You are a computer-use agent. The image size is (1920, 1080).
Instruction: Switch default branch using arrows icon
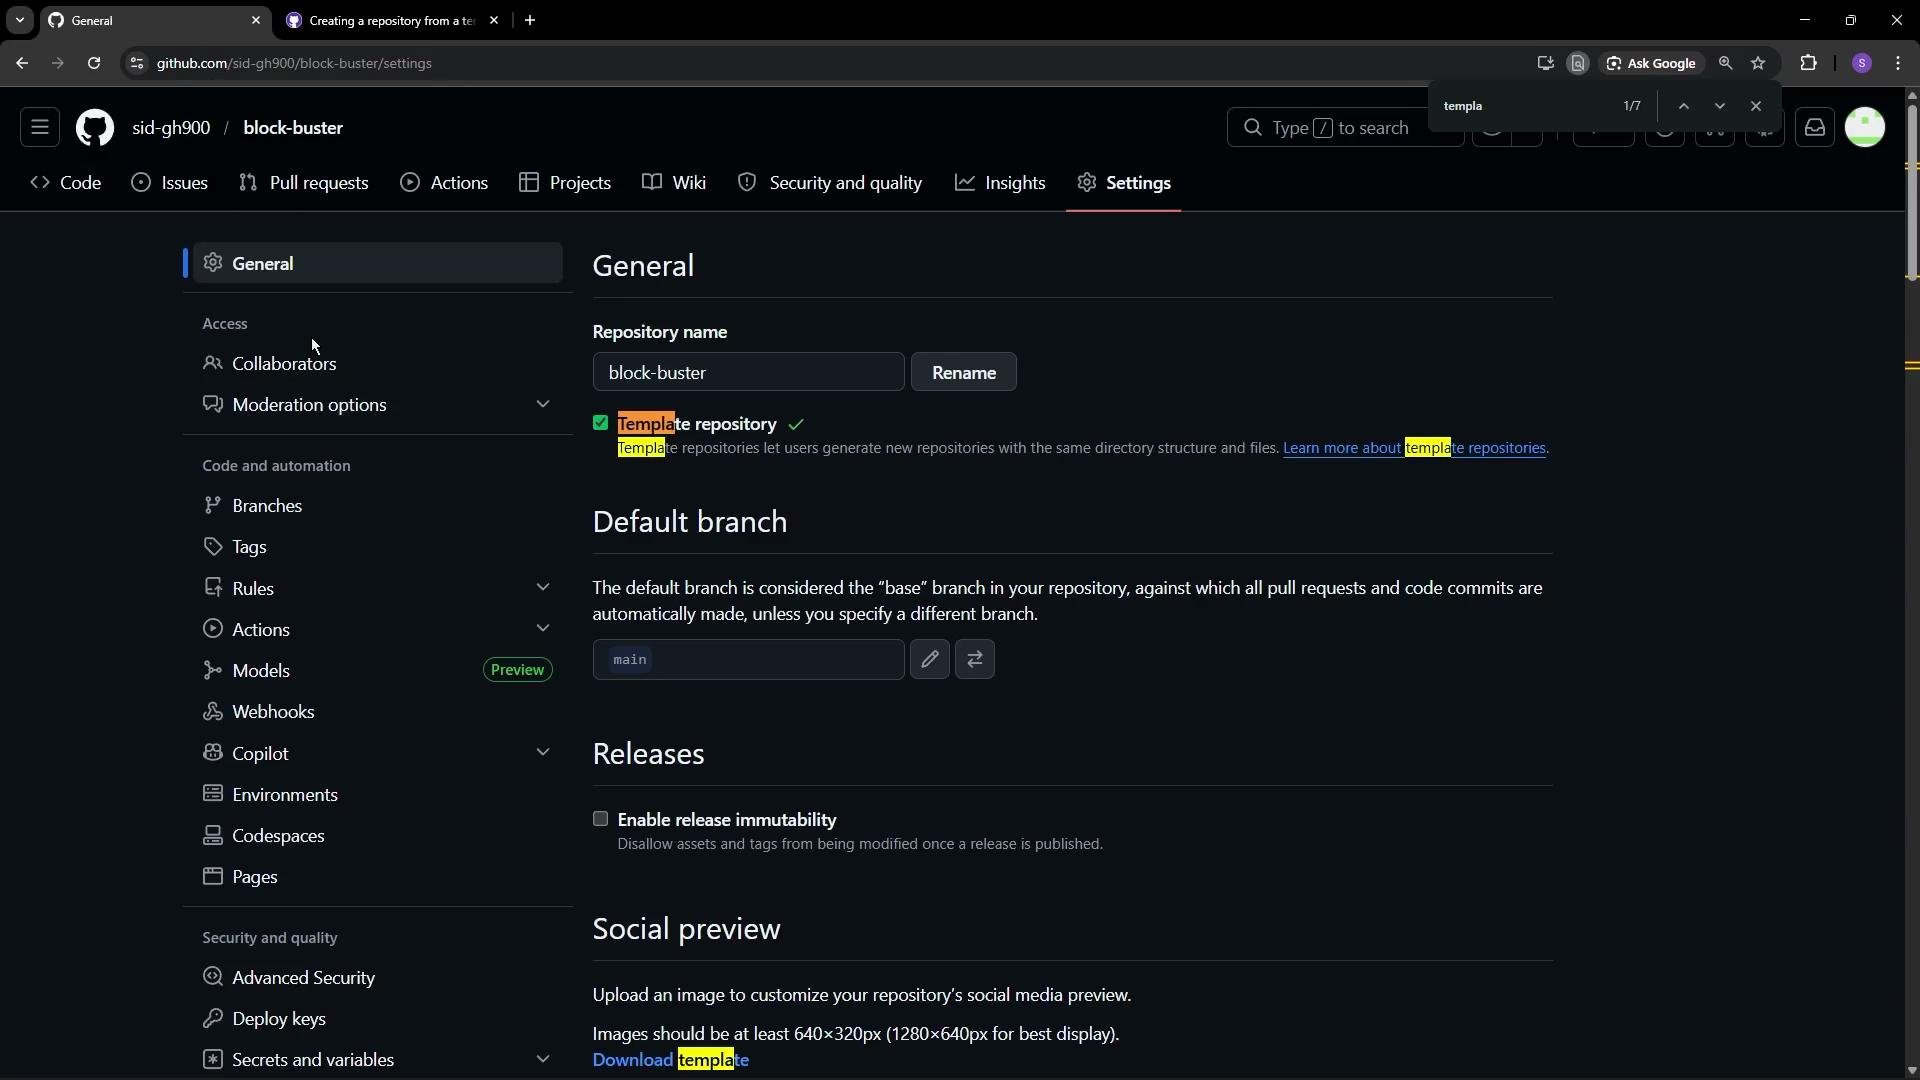975,659
